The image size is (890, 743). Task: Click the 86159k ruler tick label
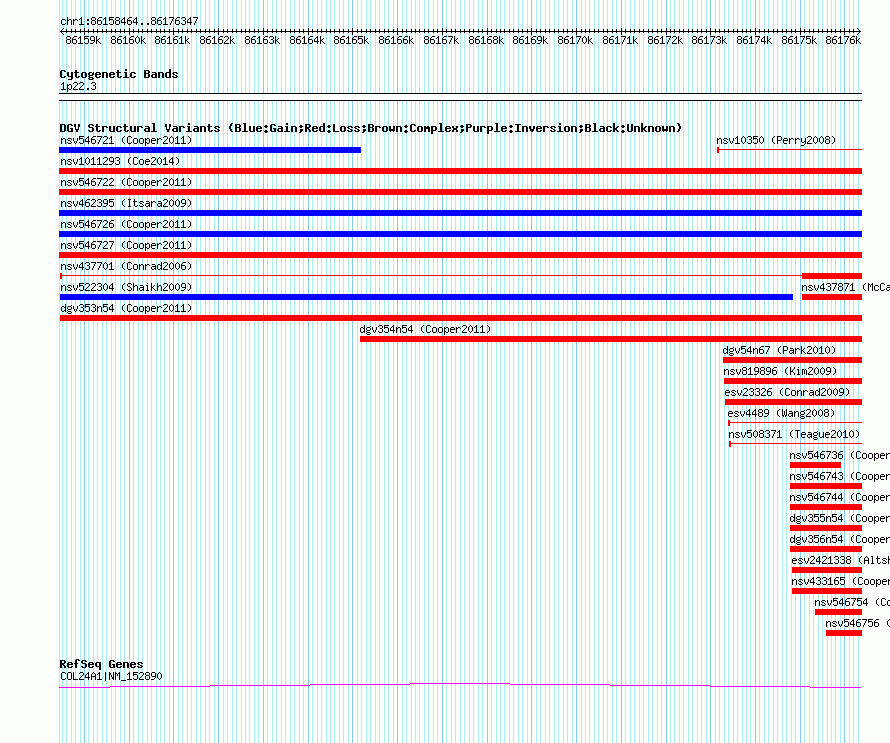(83, 40)
